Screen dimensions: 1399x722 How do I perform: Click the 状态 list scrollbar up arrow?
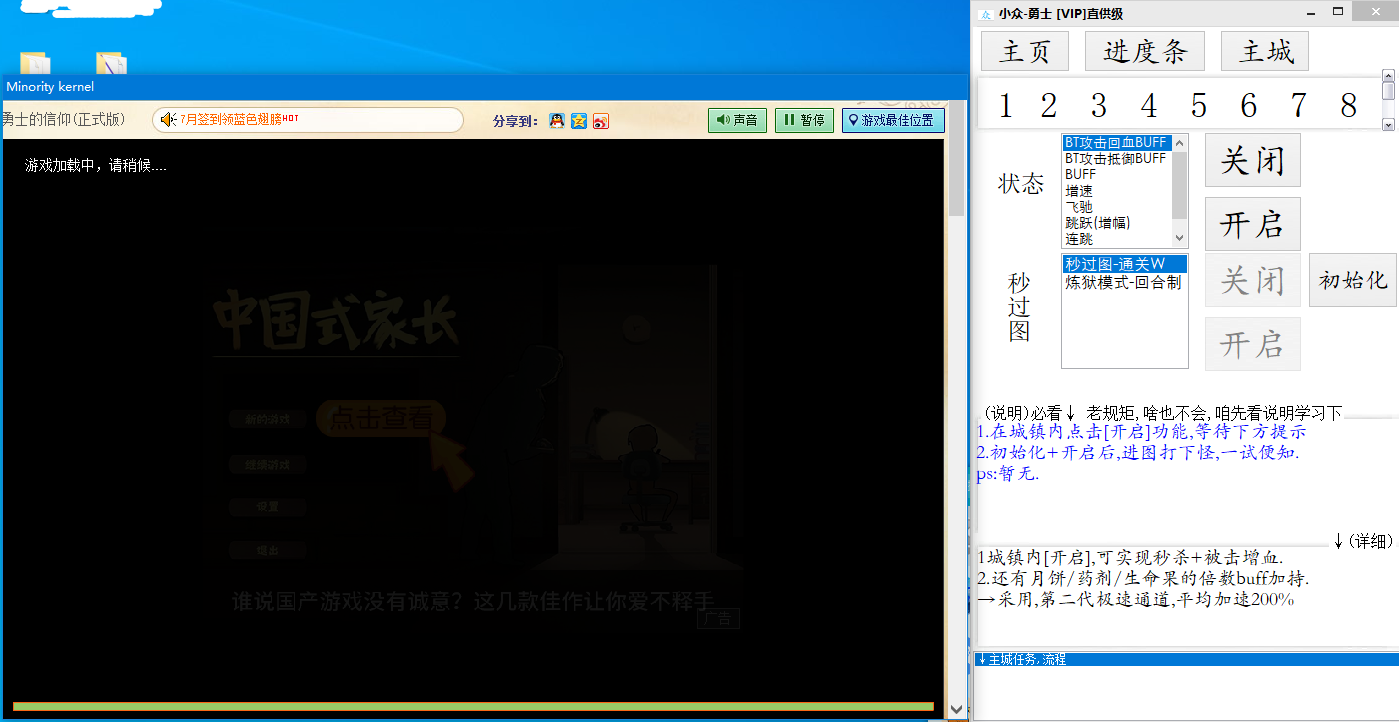(1179, 143)
